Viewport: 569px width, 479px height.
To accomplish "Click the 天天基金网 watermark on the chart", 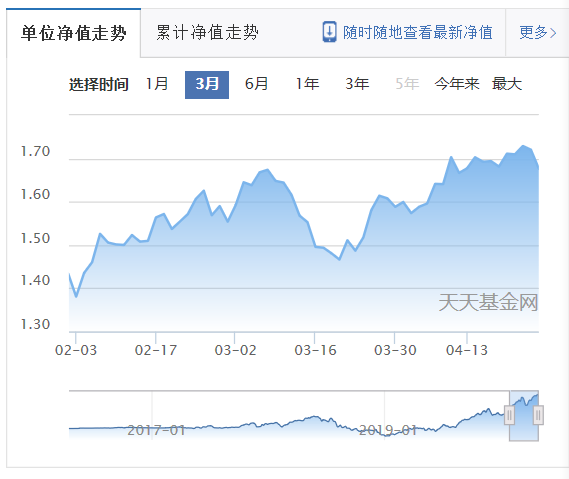I will click(x=488, y=302).
